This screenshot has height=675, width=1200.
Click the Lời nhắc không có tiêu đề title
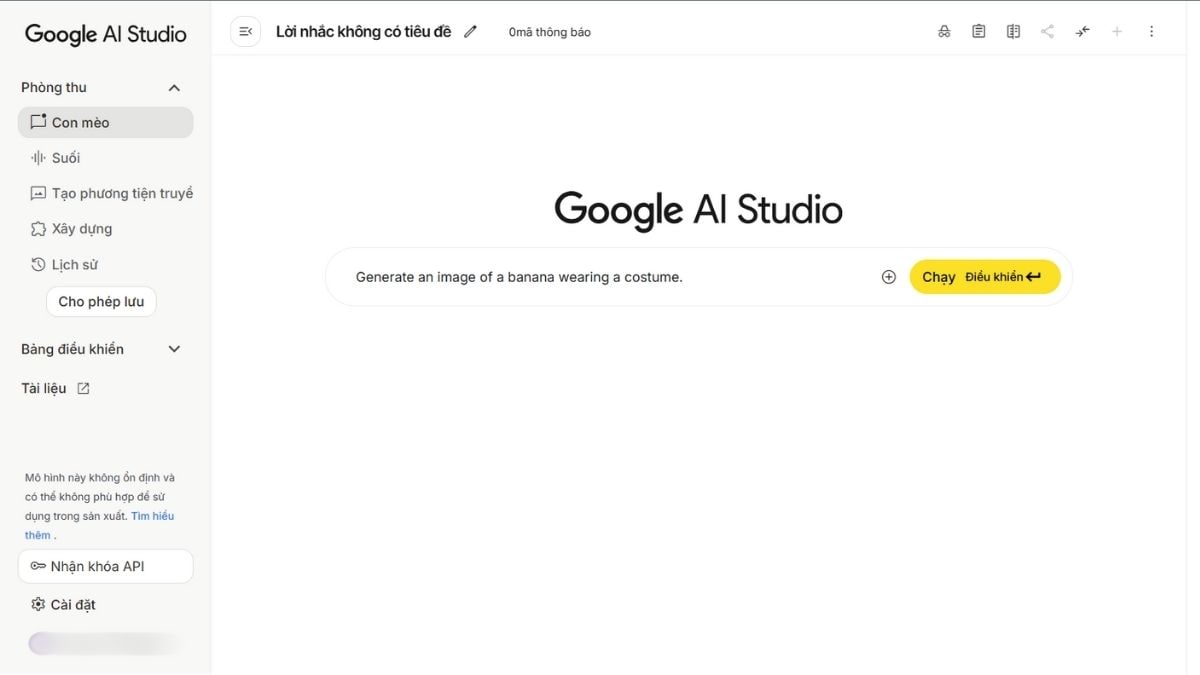363,32
